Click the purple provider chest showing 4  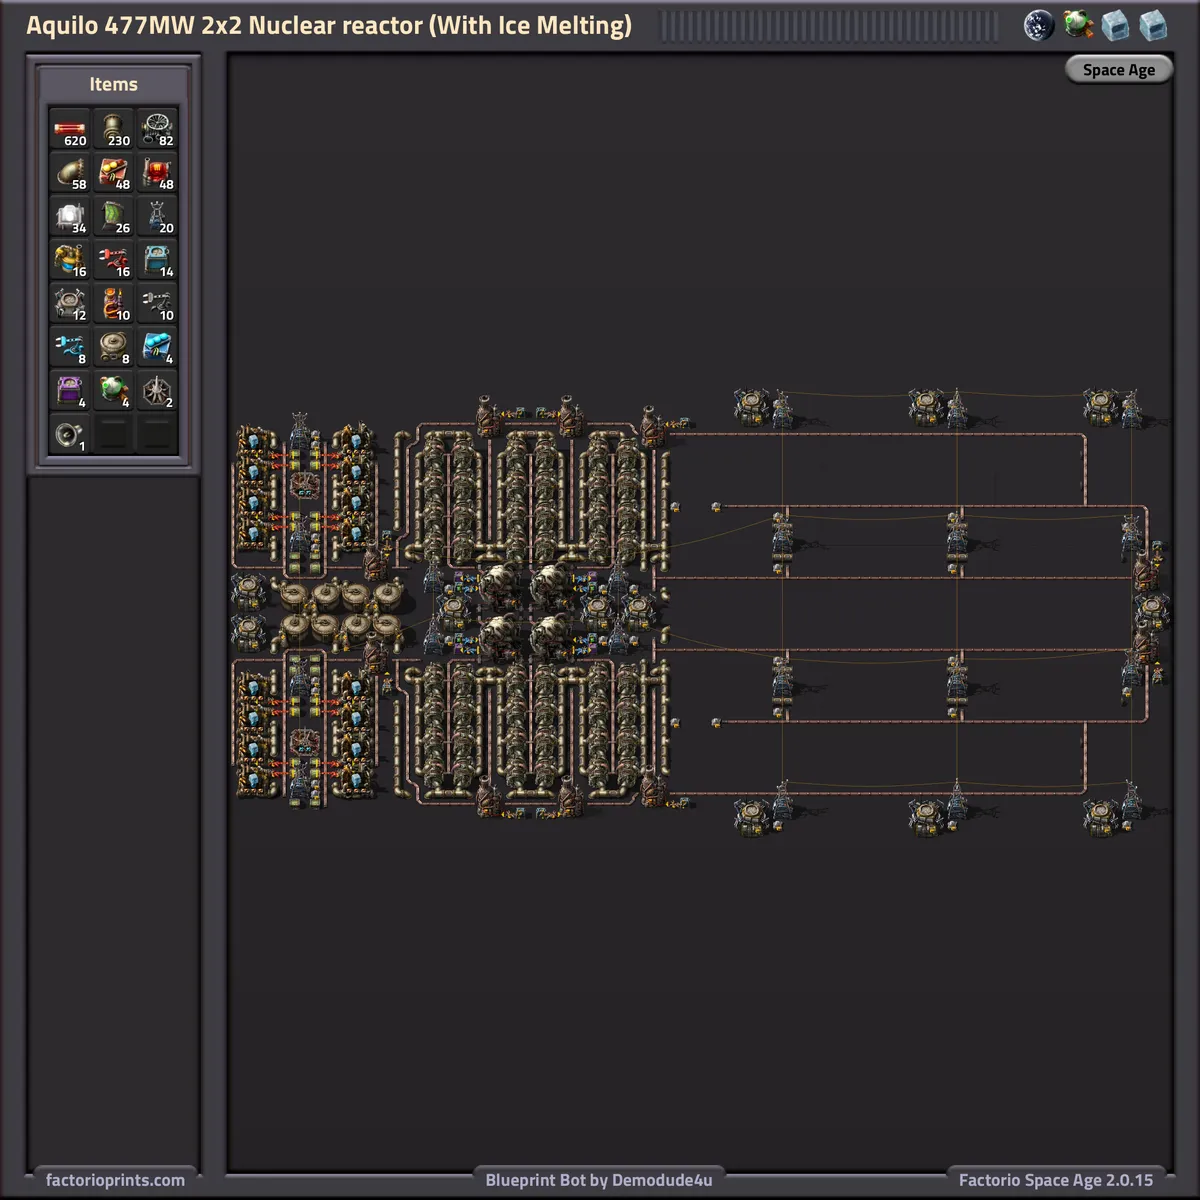(x=70, y=391)
